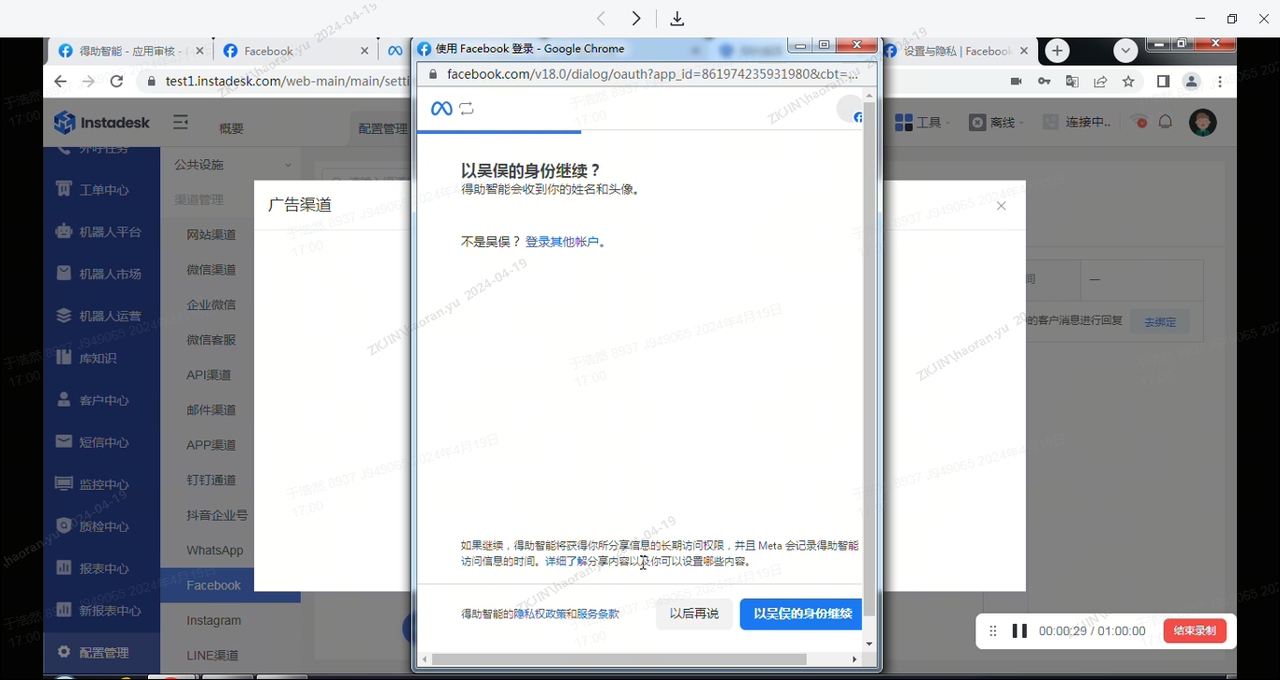
Task: Open a new browser tab with the plus button
Action: pos(1057,51)
